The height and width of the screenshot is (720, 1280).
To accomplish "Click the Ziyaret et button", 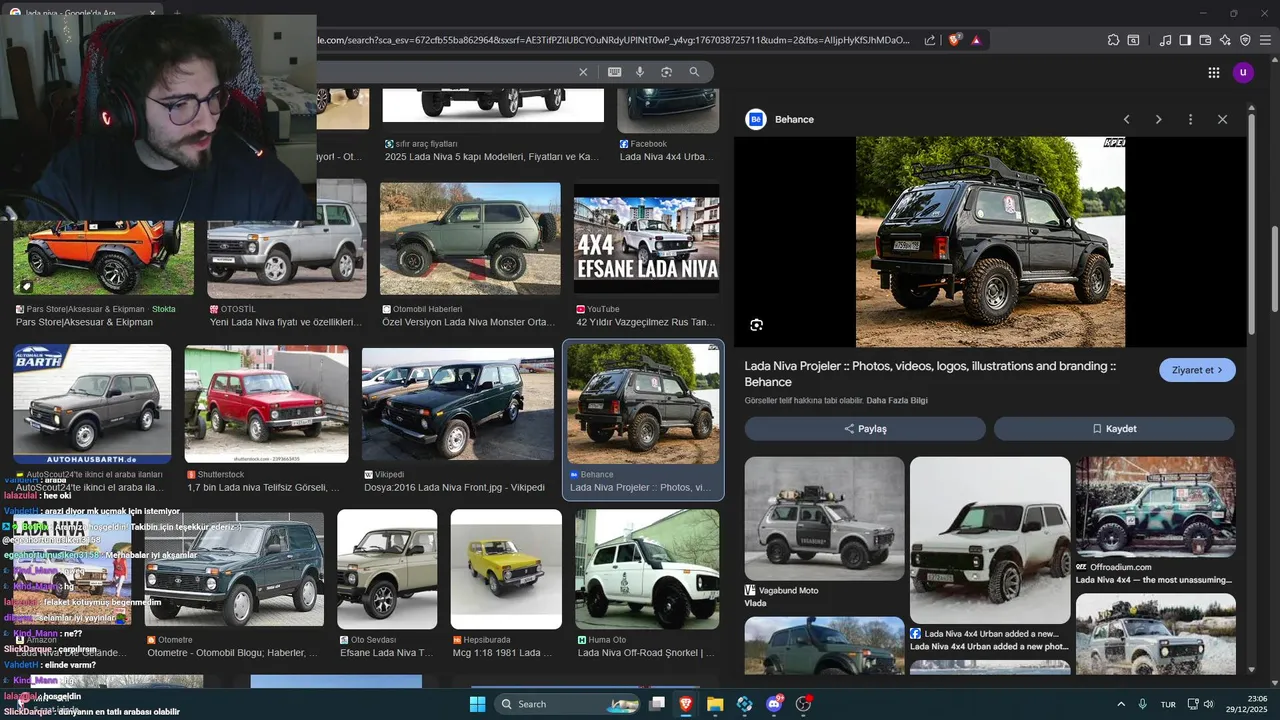I will point(1197,370).
